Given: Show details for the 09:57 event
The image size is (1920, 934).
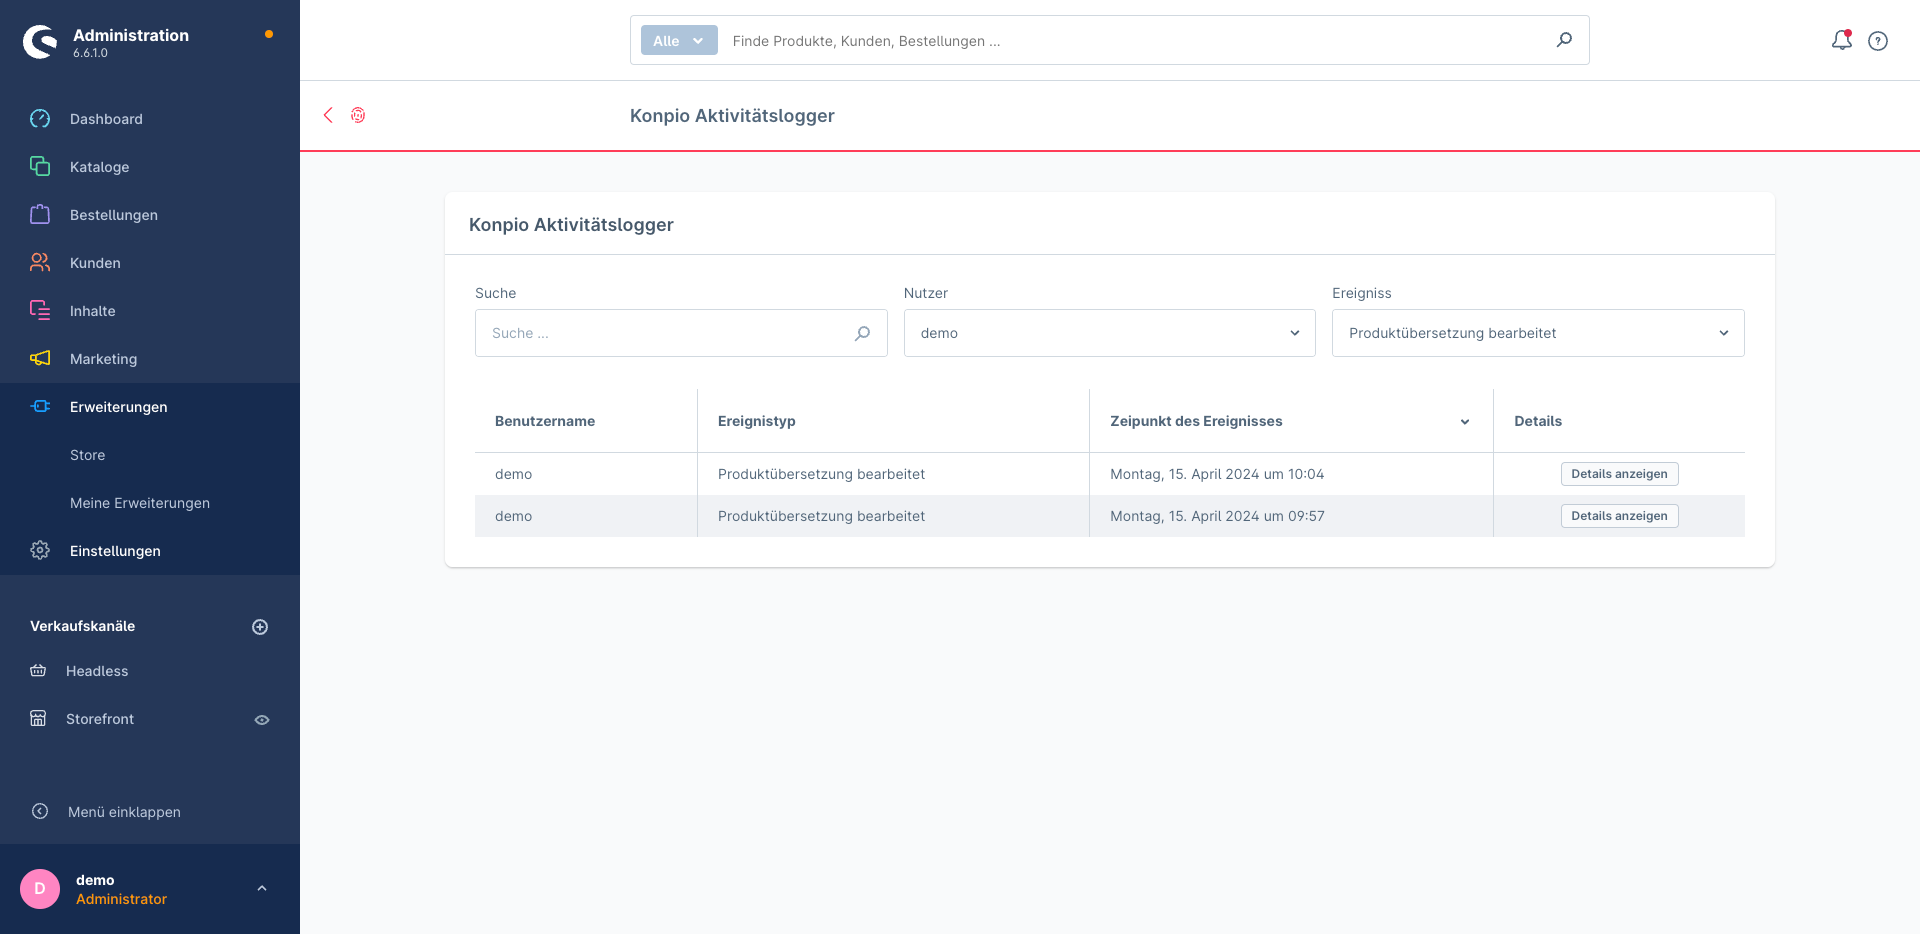Looking at the screenshot, I should 1619,516.
